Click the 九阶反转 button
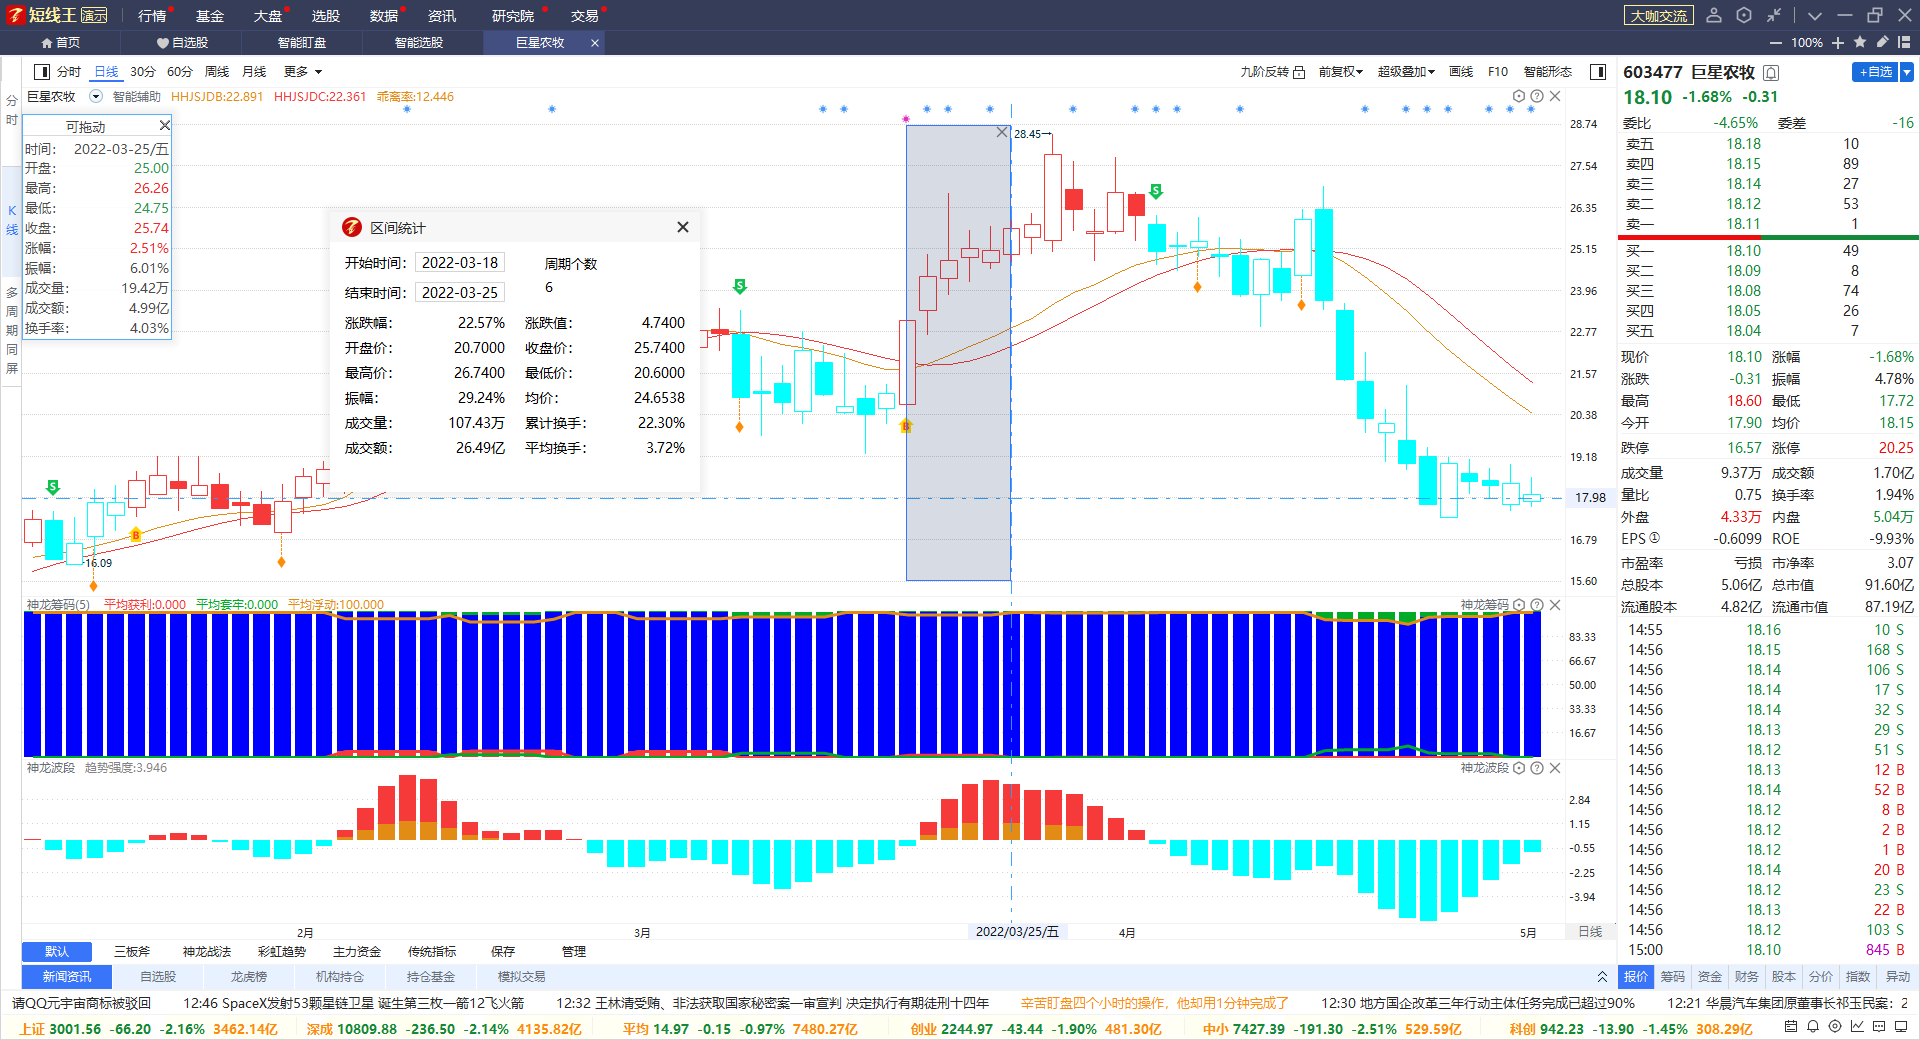1920x1040 pixels. (1264, 72)
